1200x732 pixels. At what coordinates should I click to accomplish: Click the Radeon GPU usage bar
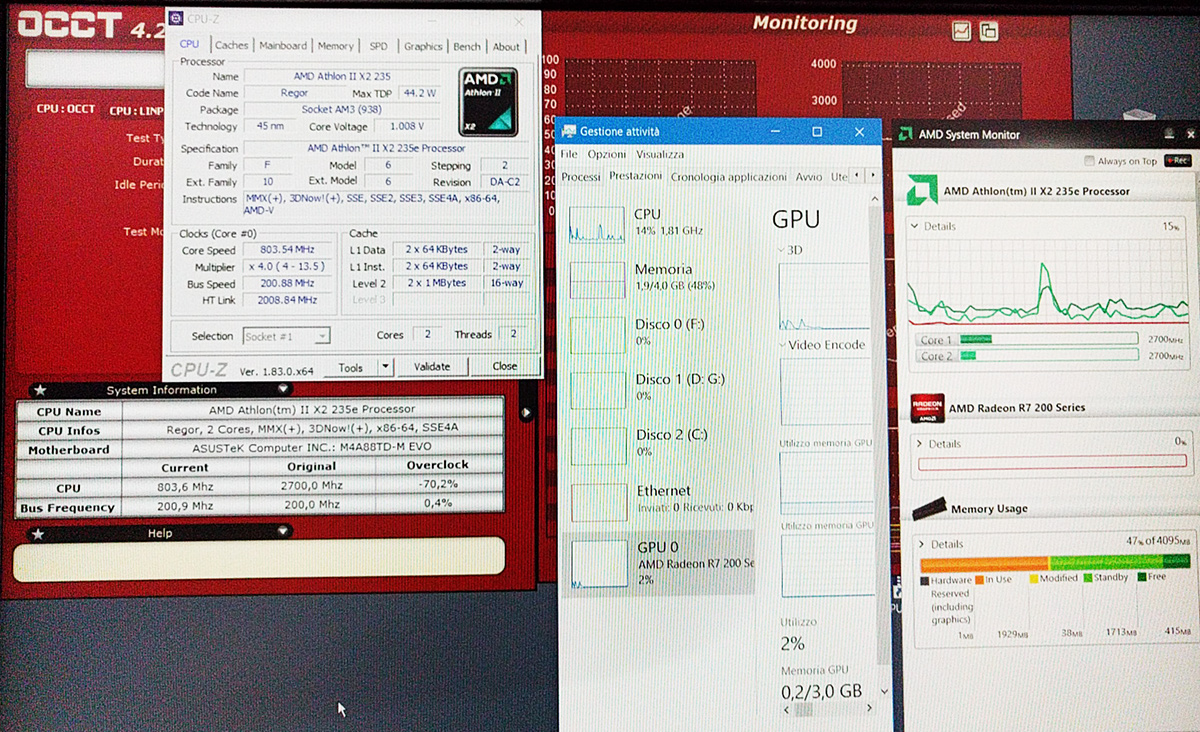[x=1053, y=463]
